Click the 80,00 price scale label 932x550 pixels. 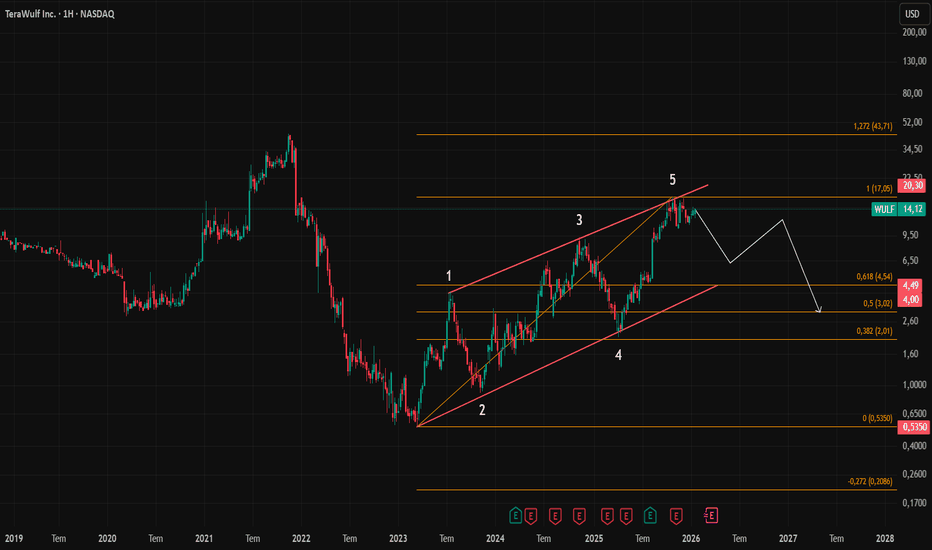[x=912, y=93]
